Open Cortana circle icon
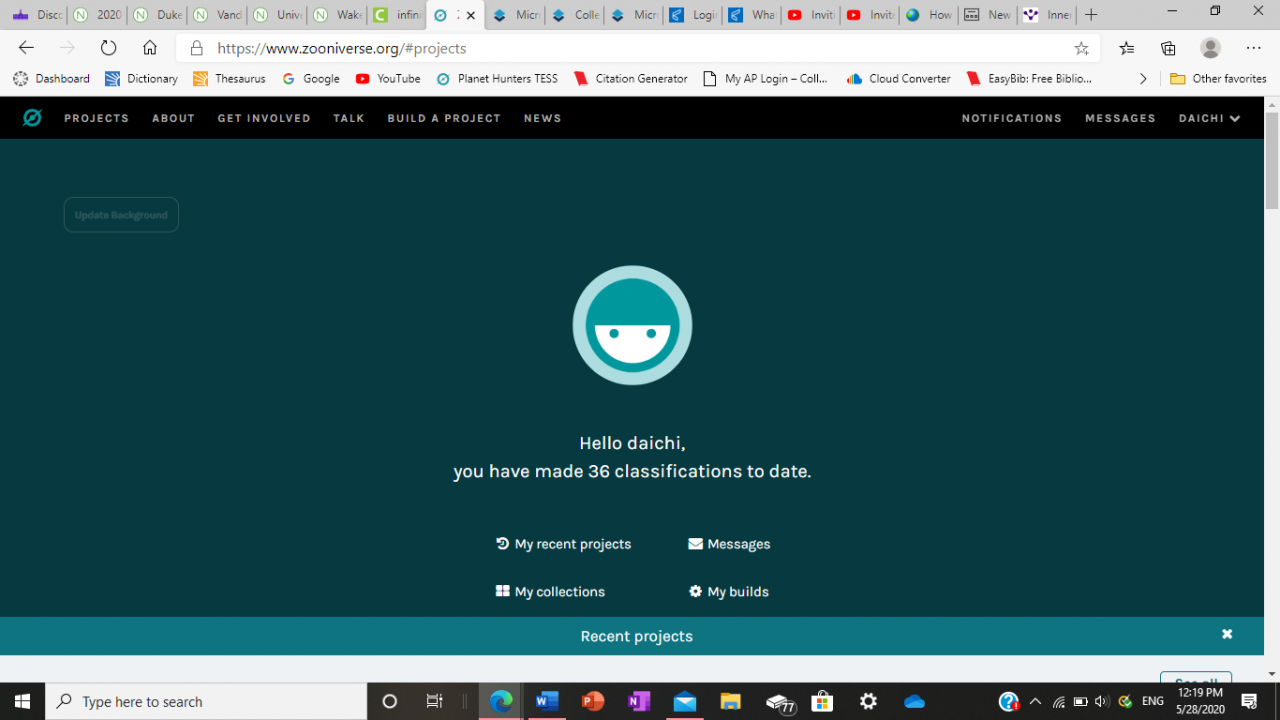 (x=390, y=701)
